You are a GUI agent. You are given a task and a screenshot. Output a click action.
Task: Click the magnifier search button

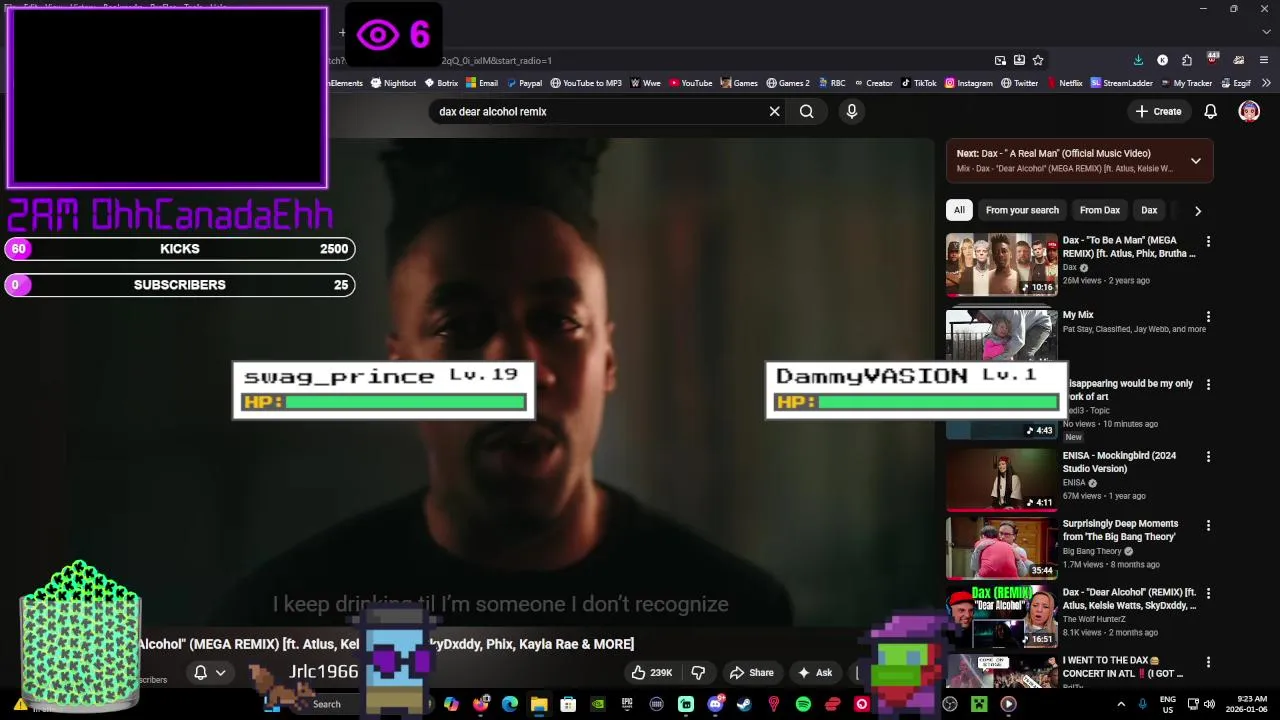click(x=807, y=112)
